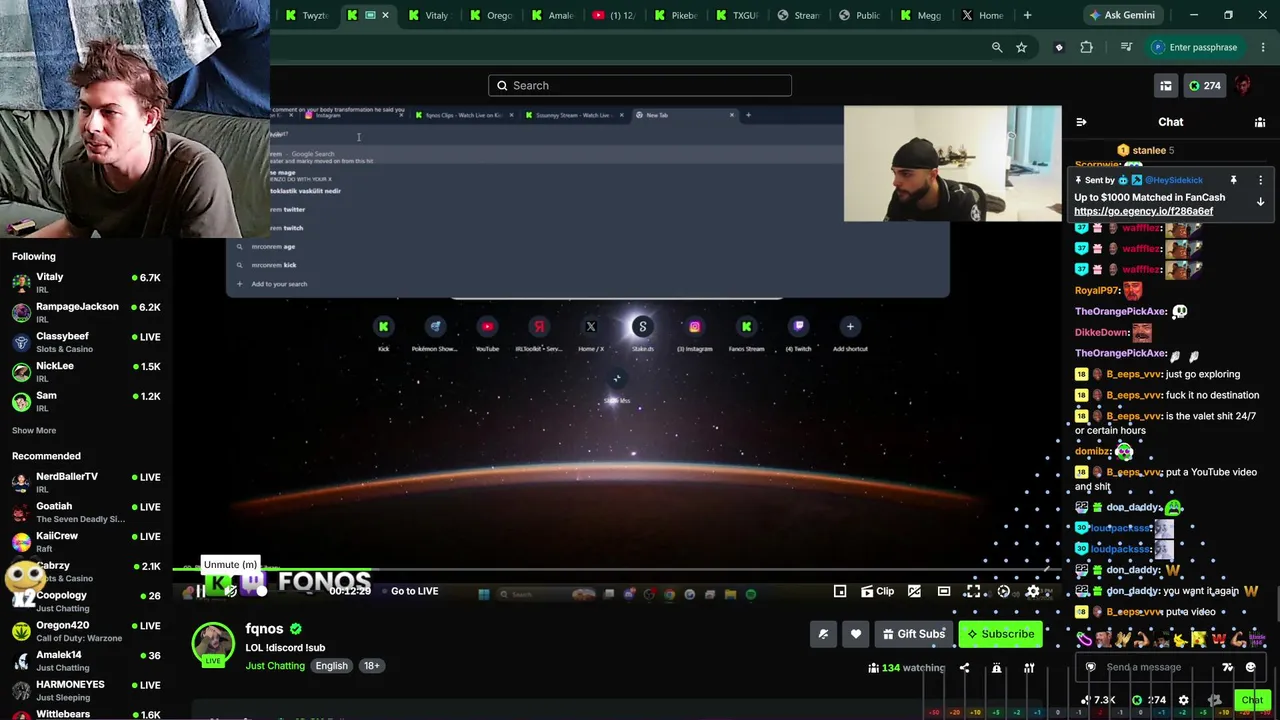Close the active Kick browser tab

385,15
